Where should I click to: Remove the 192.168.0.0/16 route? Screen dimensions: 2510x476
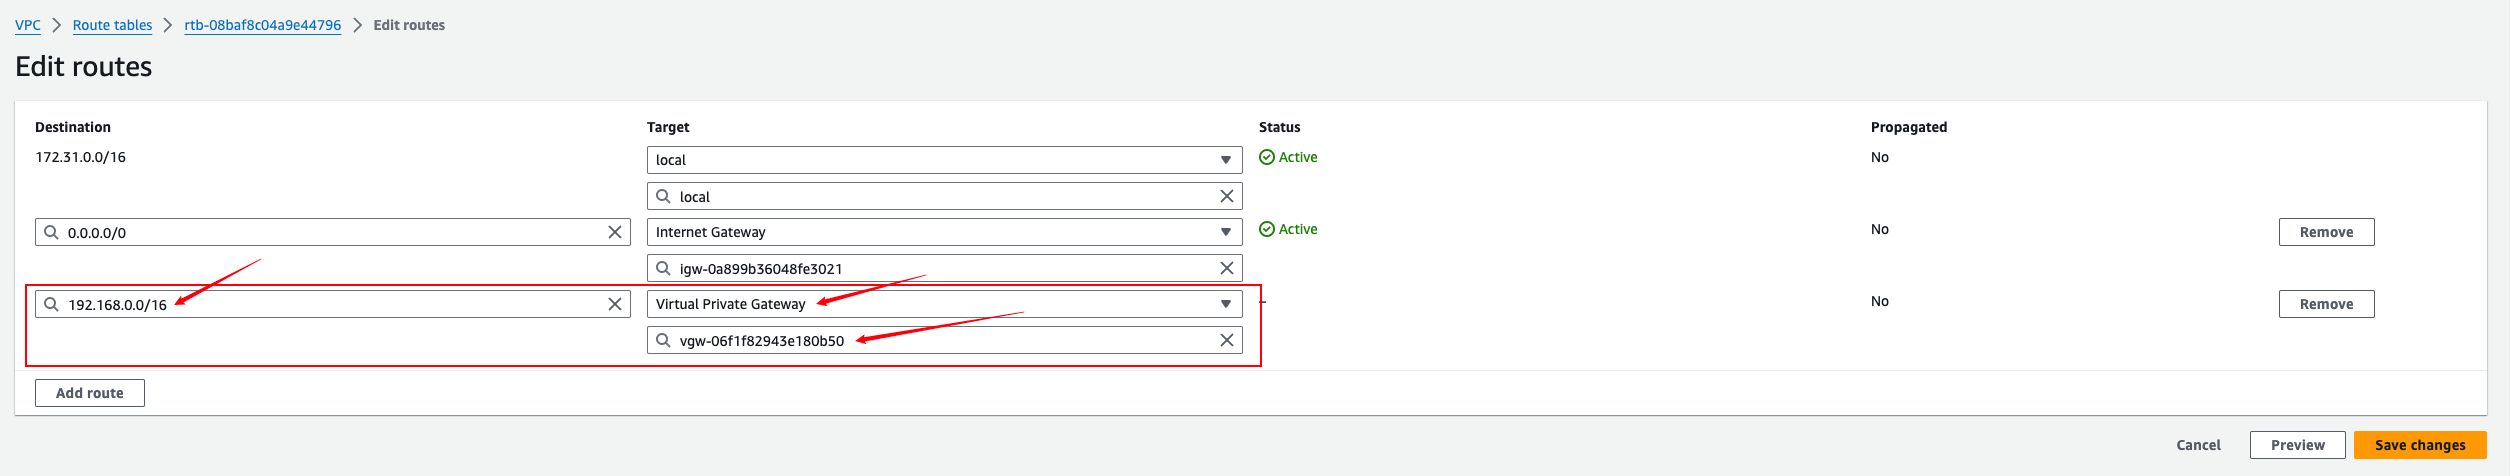tap(2326, 304)
